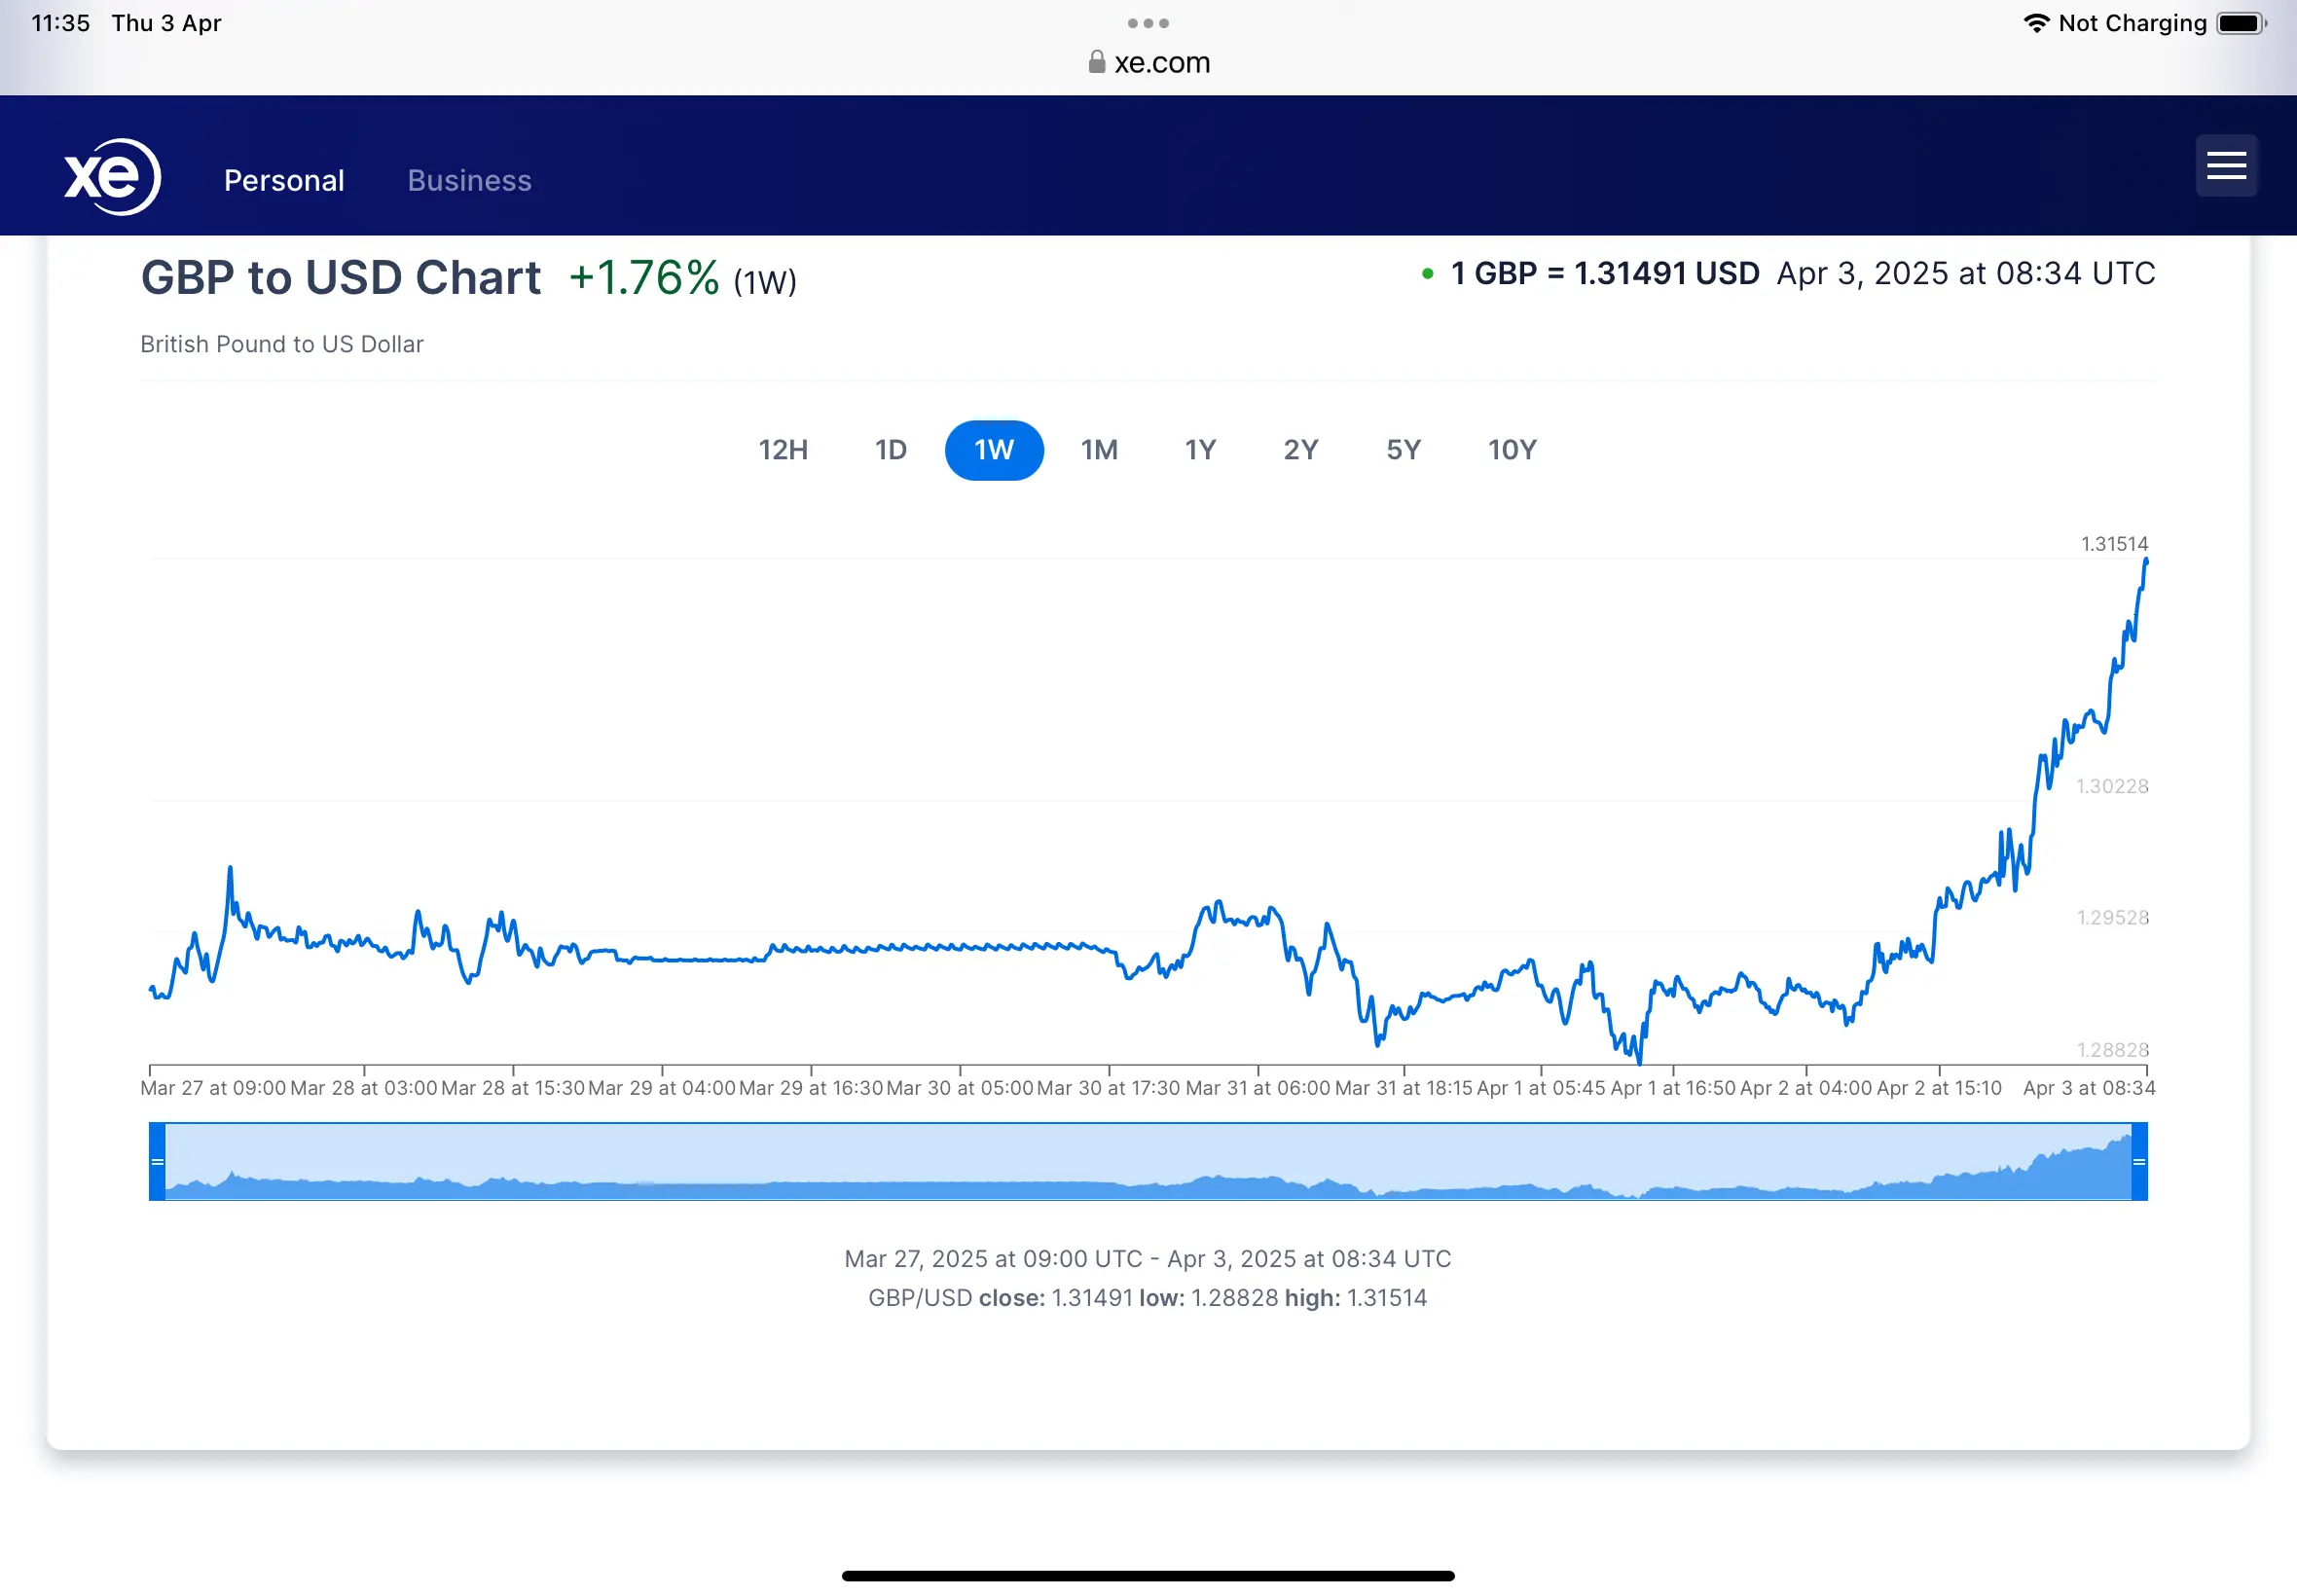The width and height of the screenshot is (2297, 1596).
Task: Select the 1D time range
Action: pyautogui.click(x=890, y=450)
